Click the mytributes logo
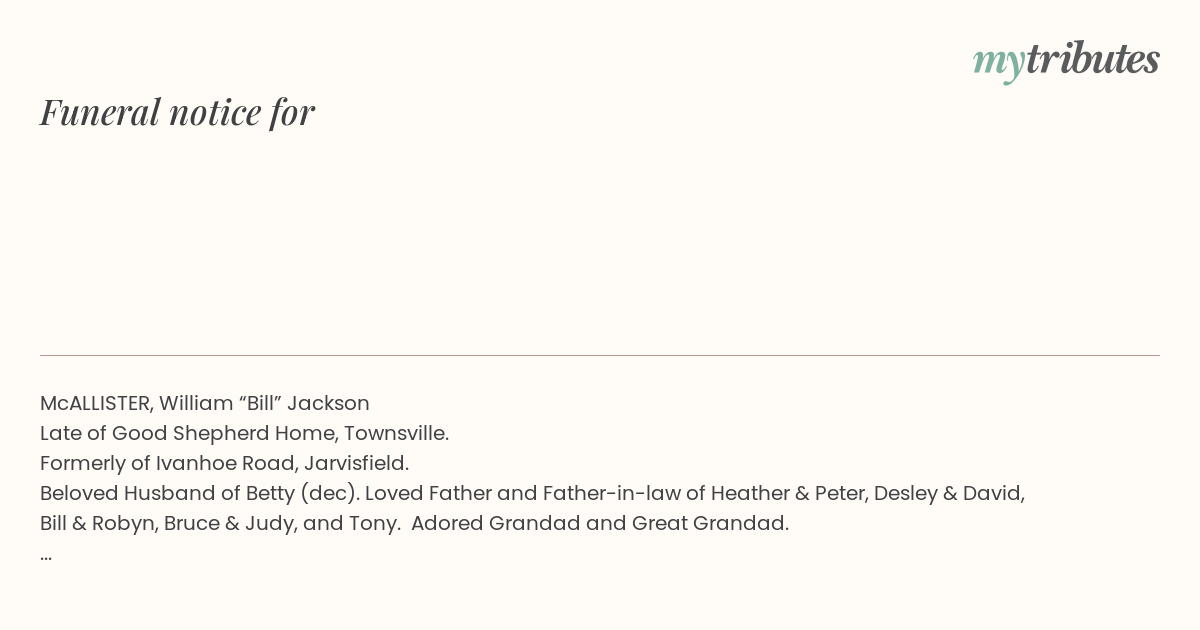This screenshot has height=630, width=1200. coord(1066,61)
